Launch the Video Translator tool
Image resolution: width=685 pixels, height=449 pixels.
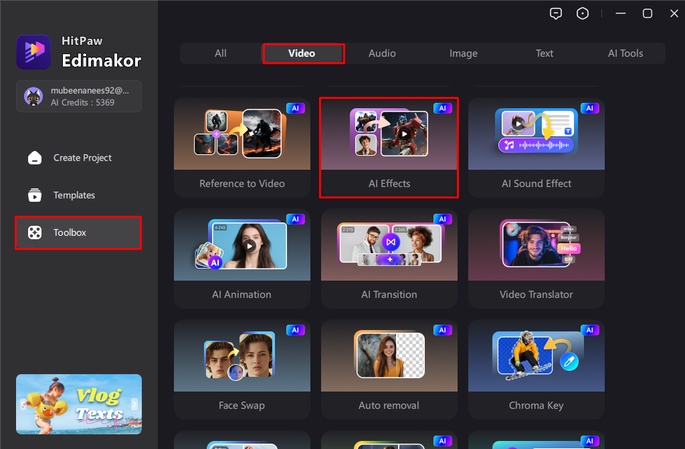pyautogui.click(x=536, y=258)
